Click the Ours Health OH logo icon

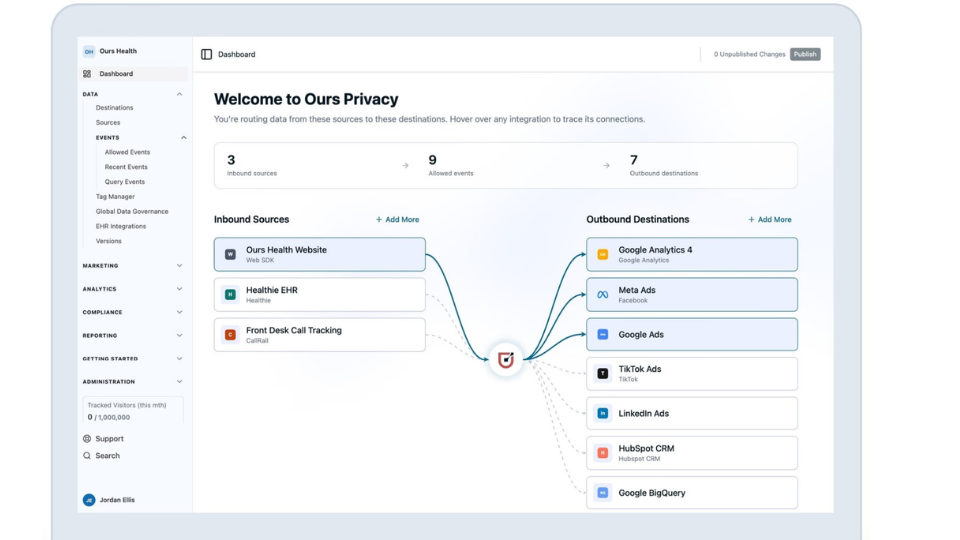(x=89, y=51)
